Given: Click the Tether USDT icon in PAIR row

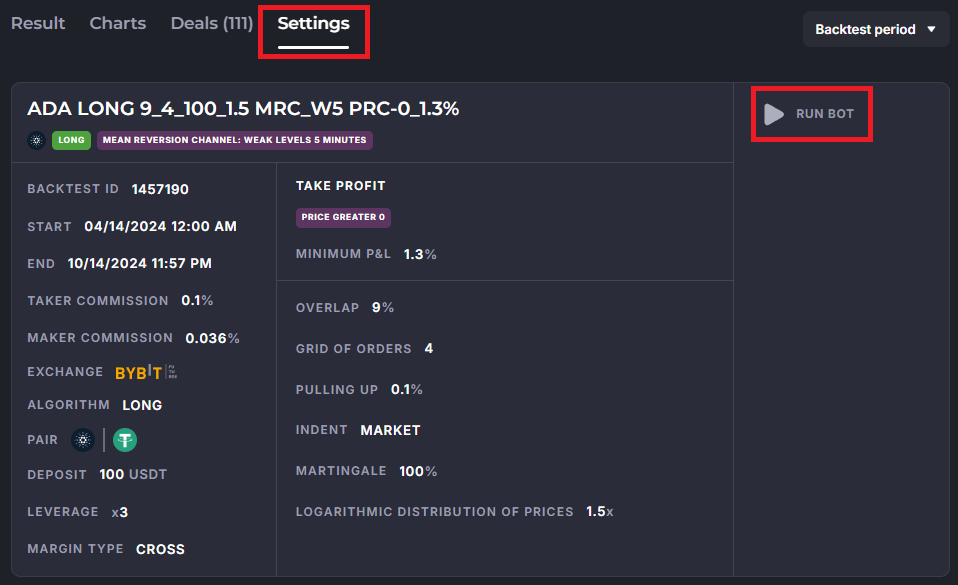Looking at the screenshot, I should [125, 440].
